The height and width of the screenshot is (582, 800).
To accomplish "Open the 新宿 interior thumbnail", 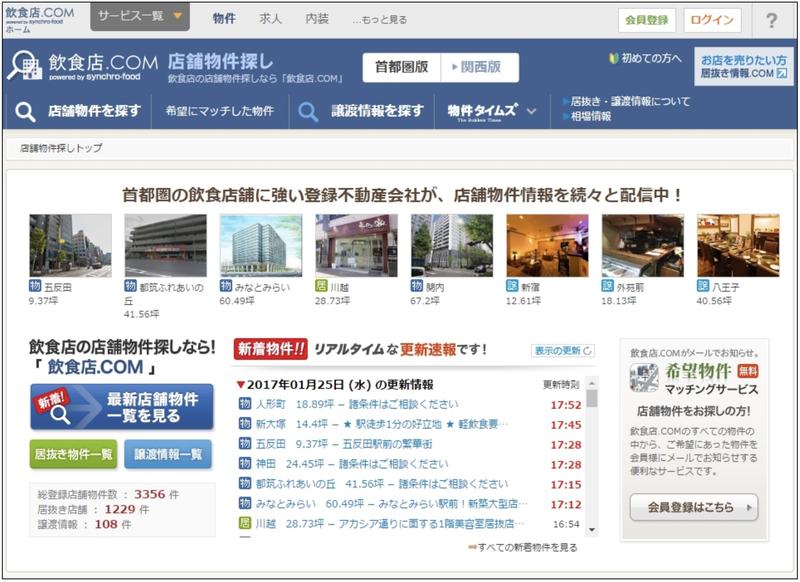I will [x=547, y=245].
